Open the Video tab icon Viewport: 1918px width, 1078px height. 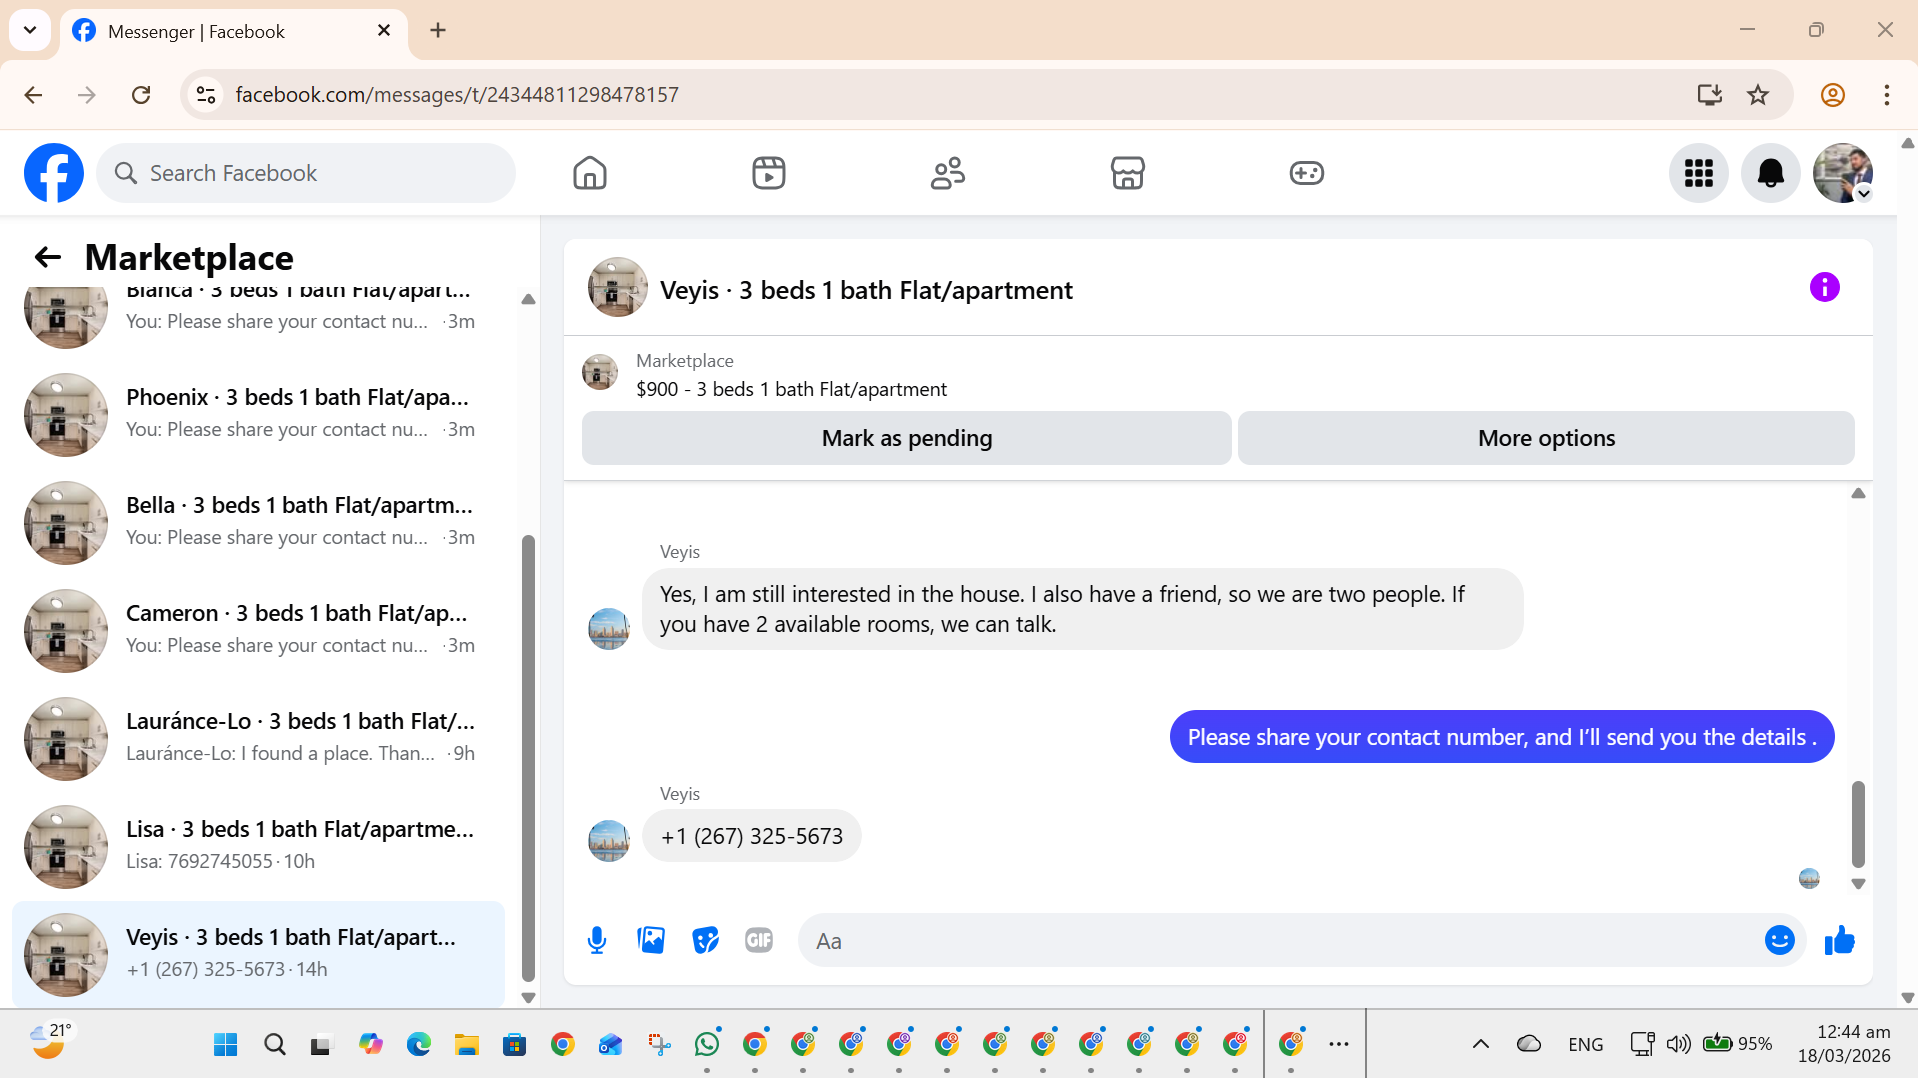click(769, 173)
